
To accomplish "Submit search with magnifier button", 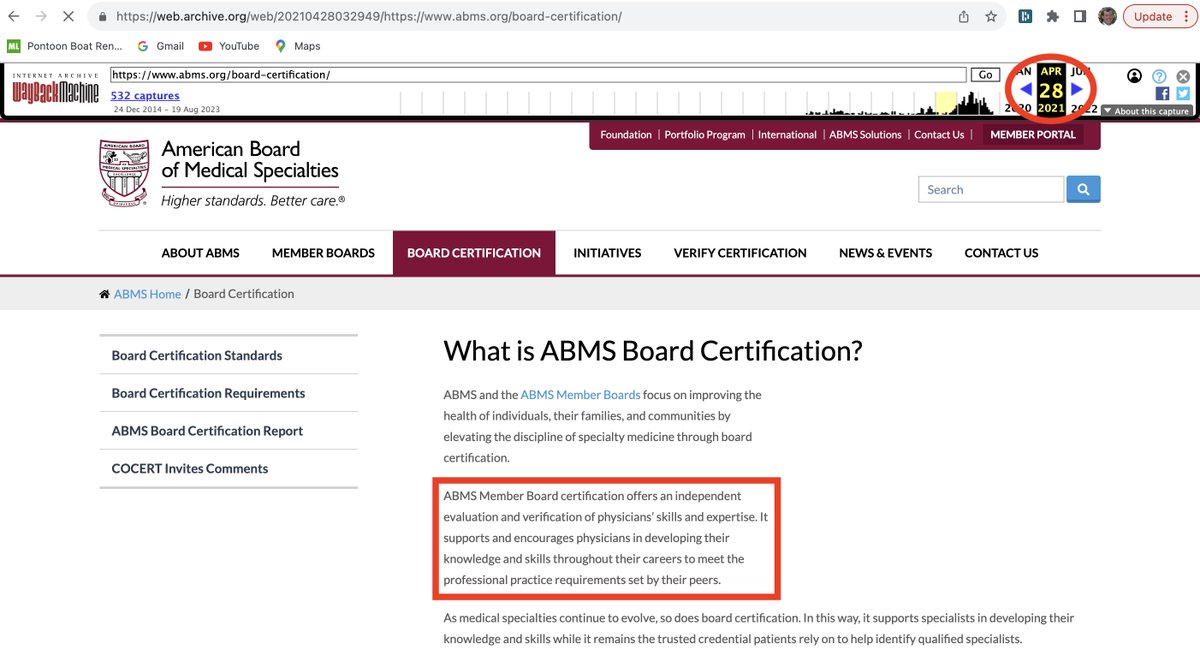I will [1083, 189].
